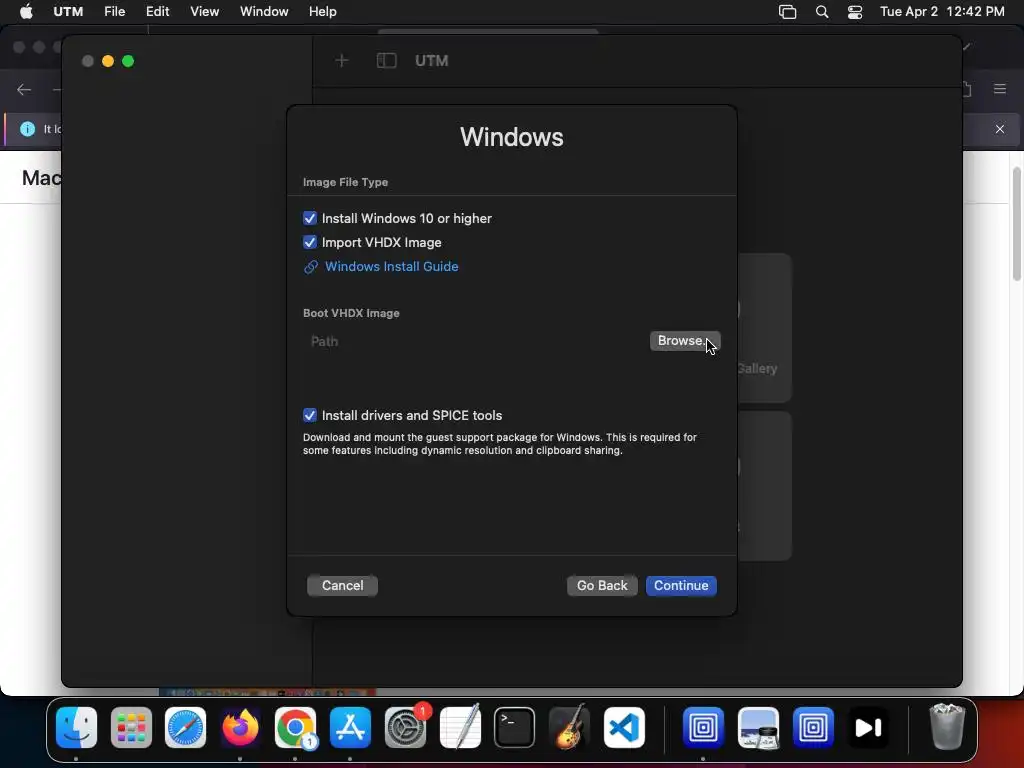Image resolution: width=1024 pixels, height=768 pixels.
Task: Open TextEdit from the Dock
Action: (460, 727)
